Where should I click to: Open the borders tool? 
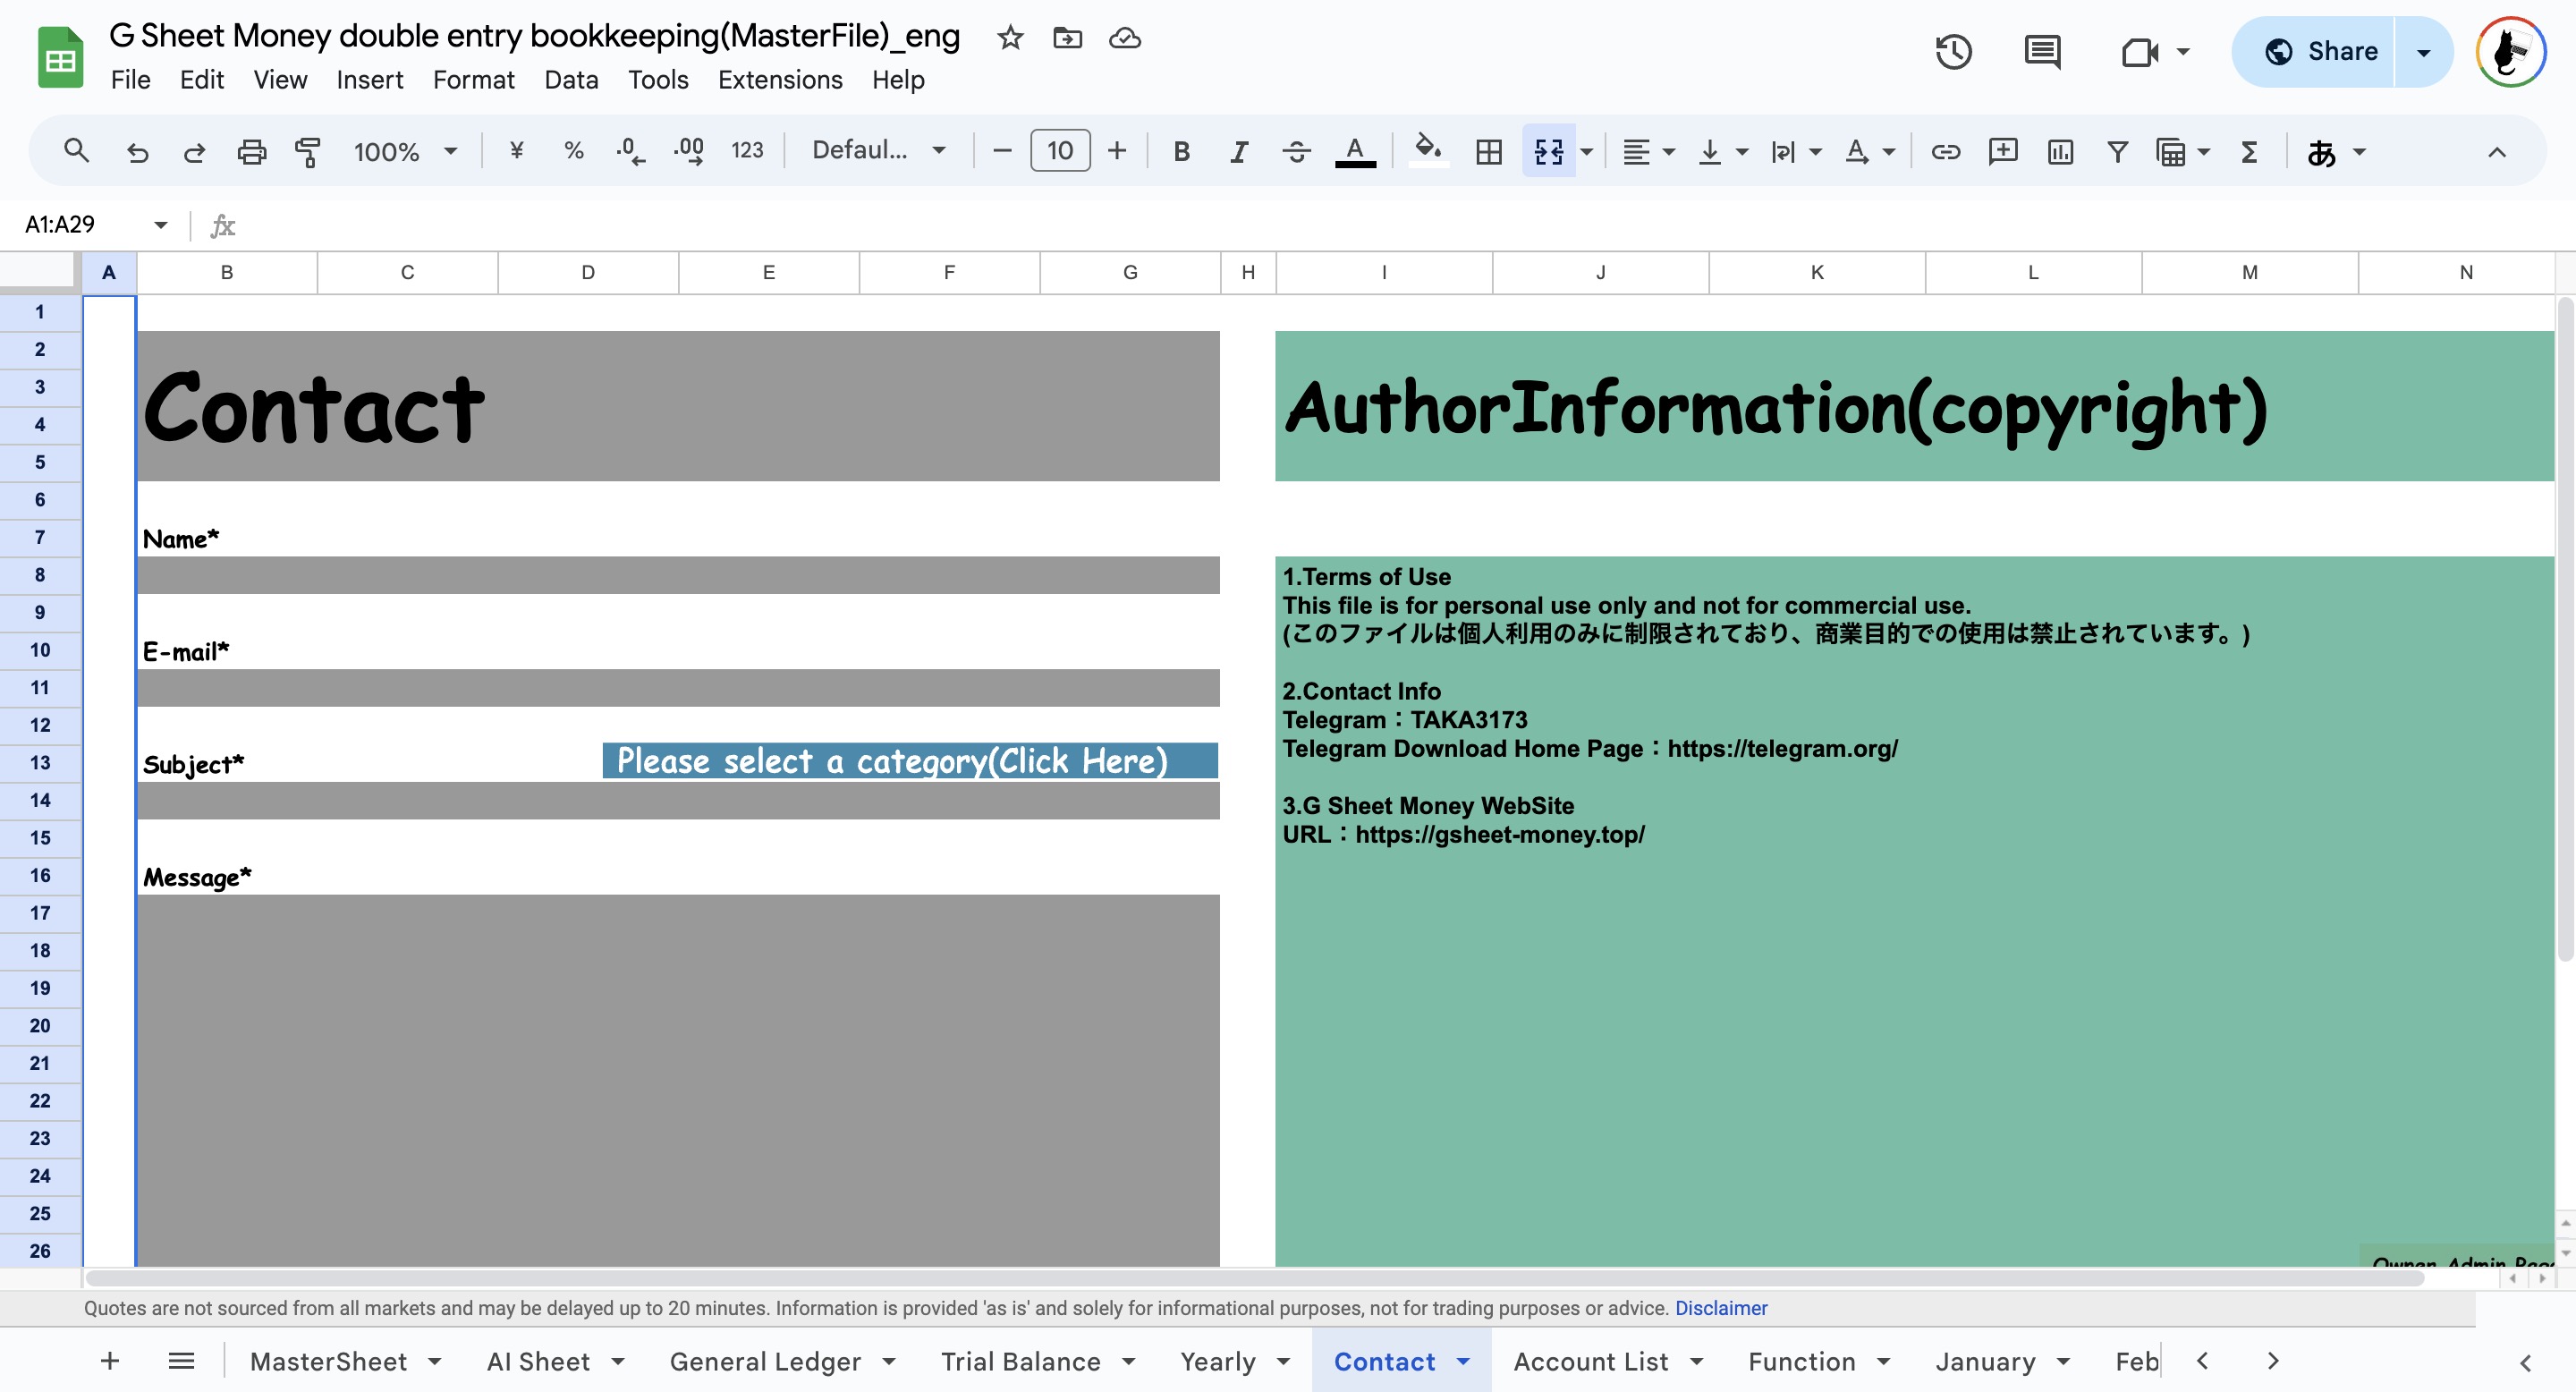1489,151
